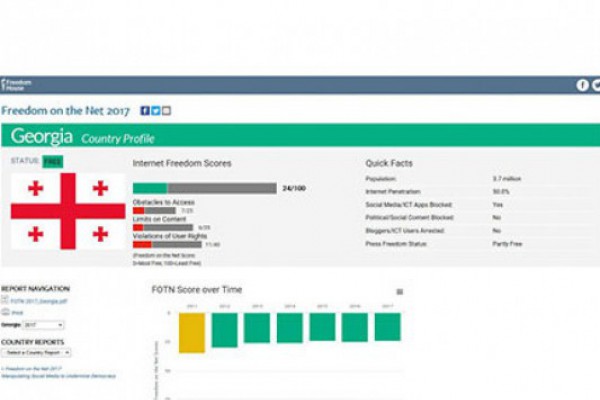Open the Select a Country Report dropdown
600x400 pixels.
click(36, 353)
